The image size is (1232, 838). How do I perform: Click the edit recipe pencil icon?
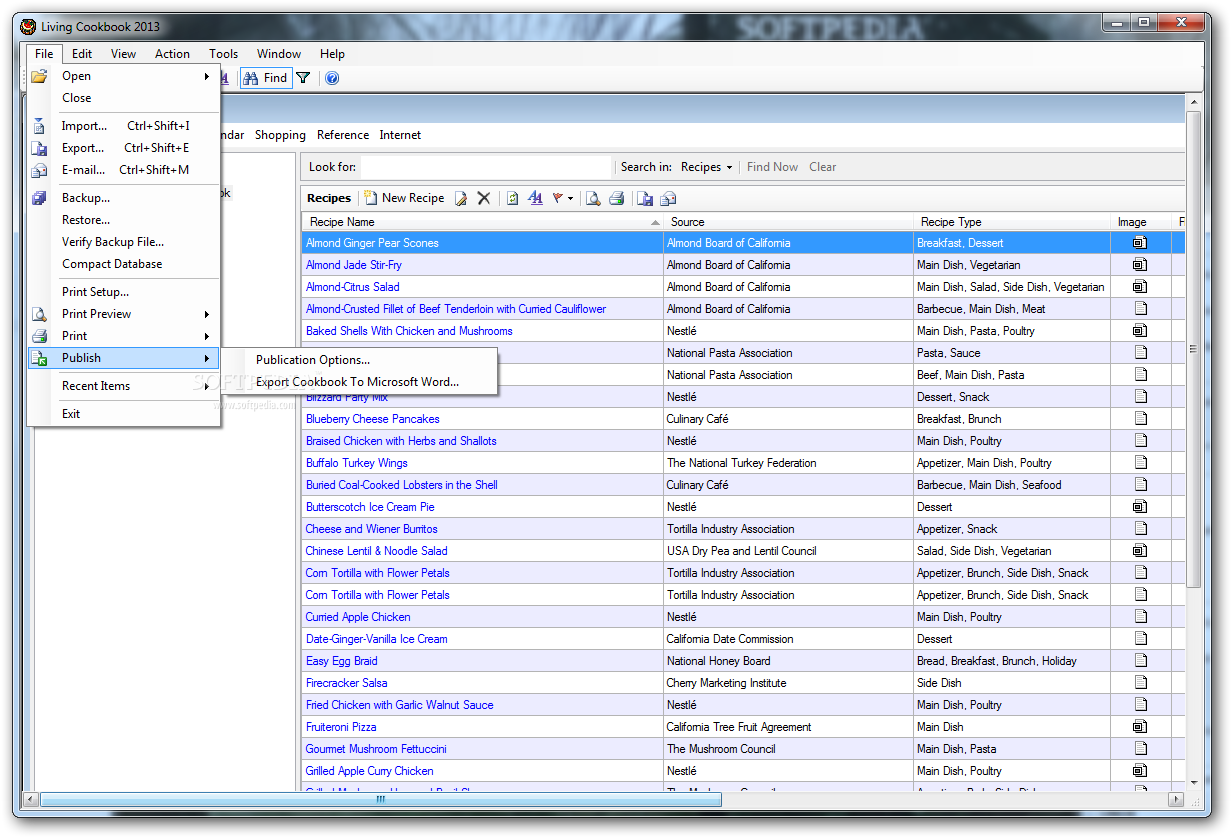tap(461, 198)
